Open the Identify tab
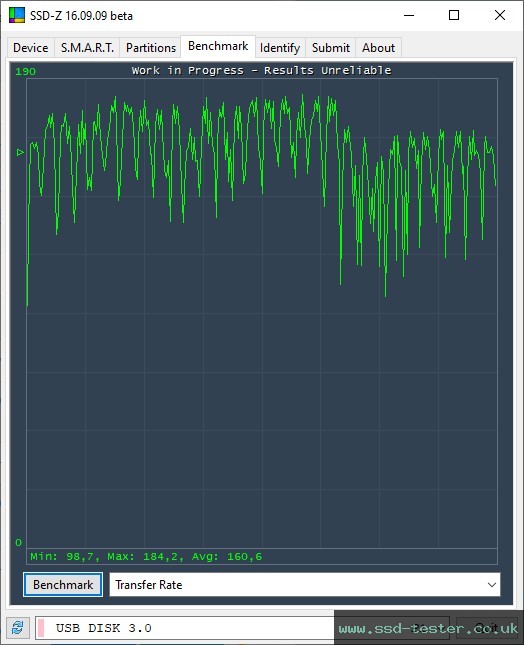 (280, 48)
